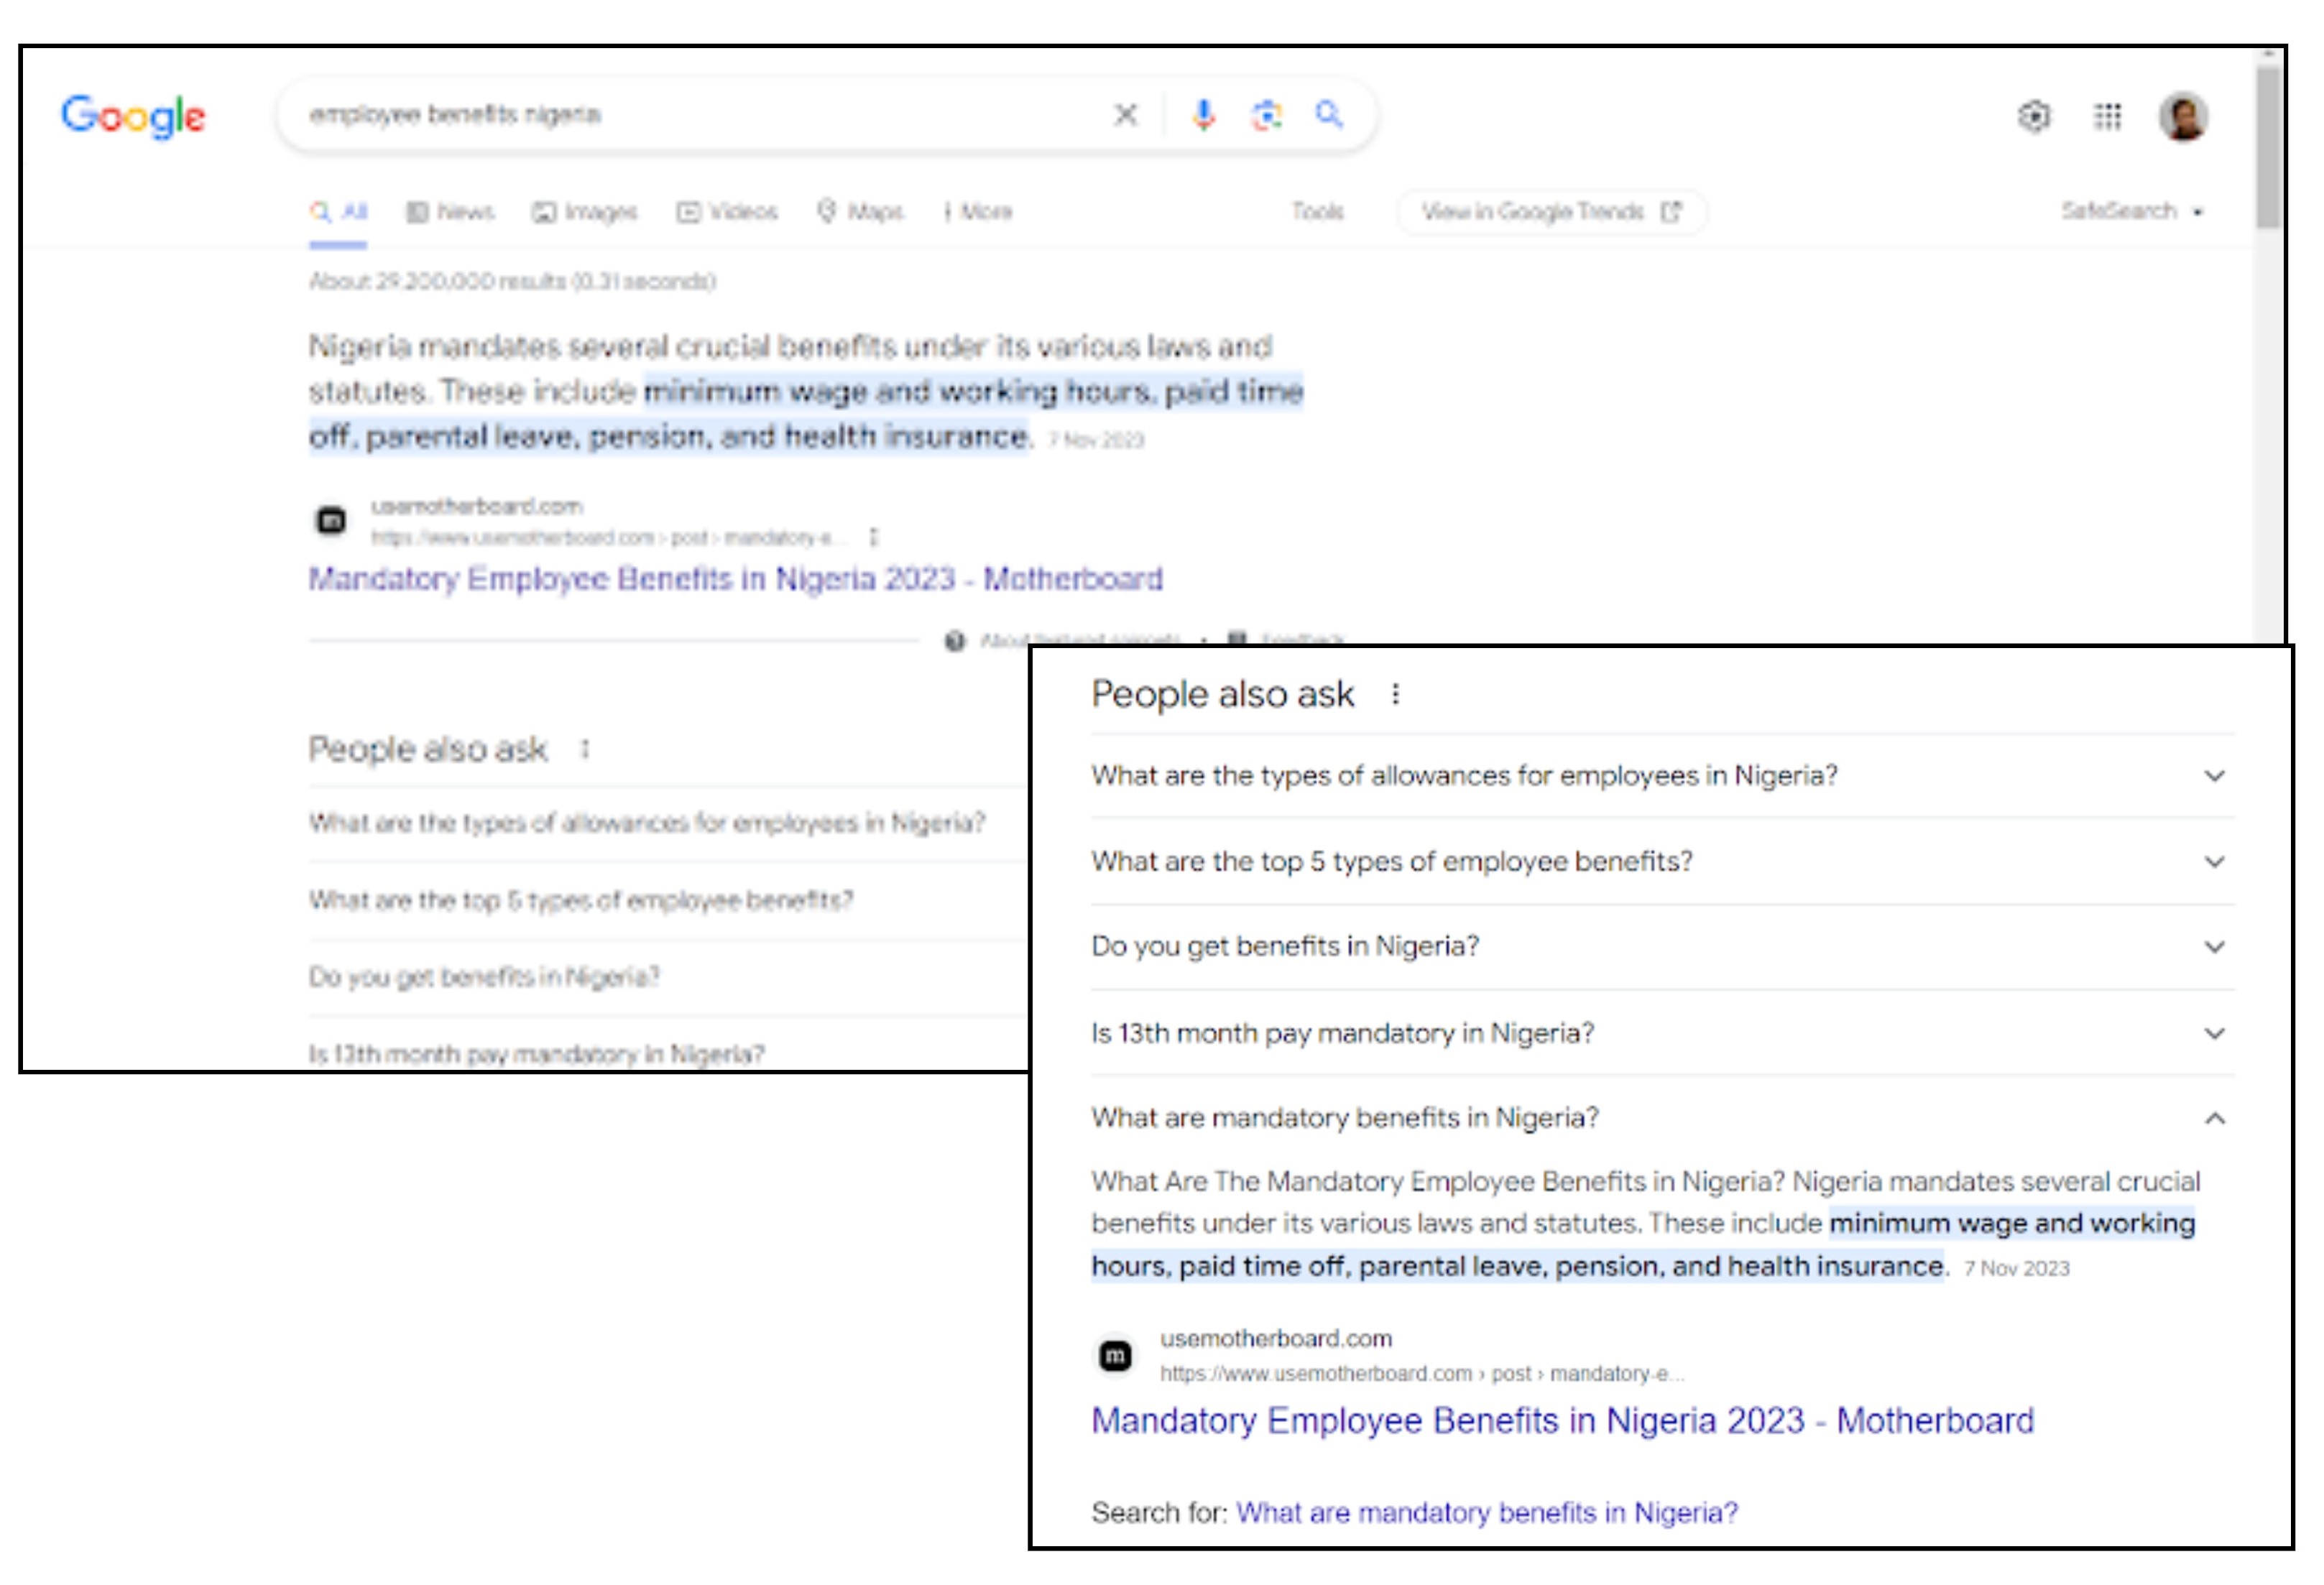Open the account profile avatar
The image size is (2324, 1585).
[x=2183, y=116]
